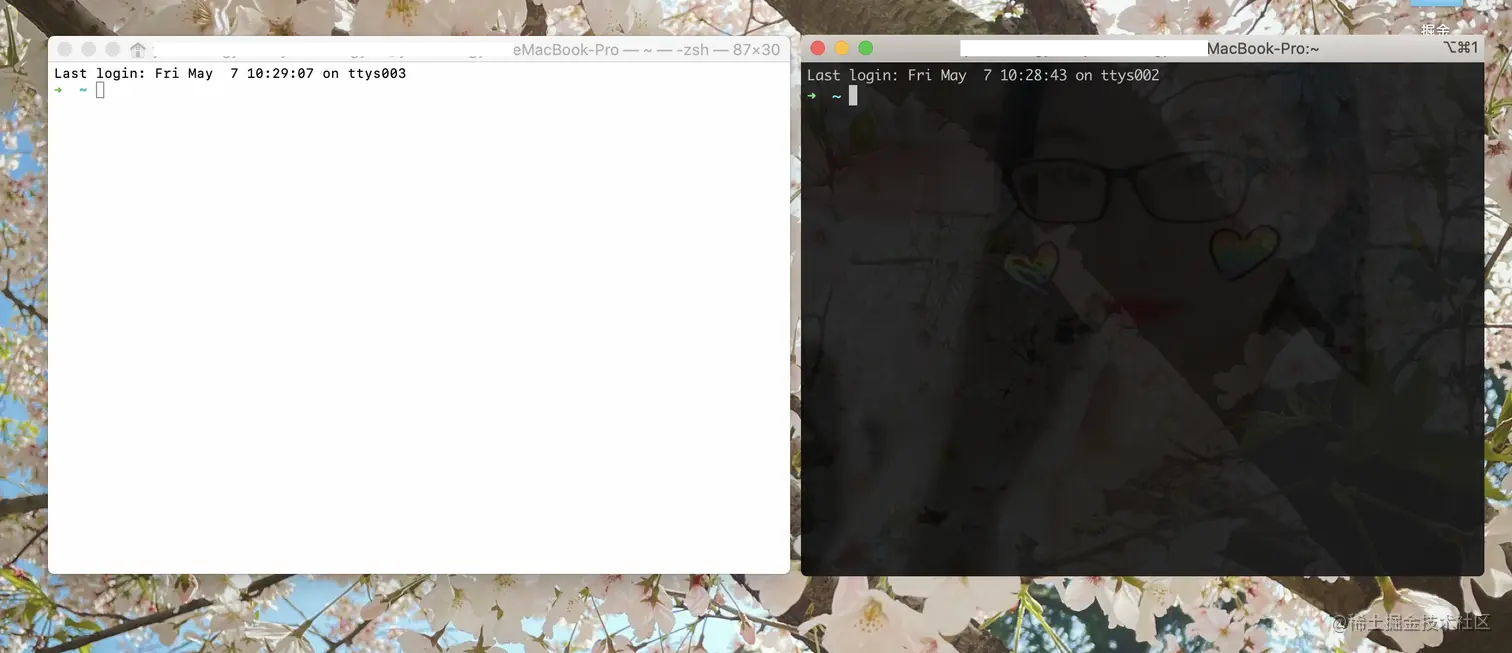Click the white terminal title ending "-zsh — 87×30"
This screenshot has height=653, width=1512.
646,49
